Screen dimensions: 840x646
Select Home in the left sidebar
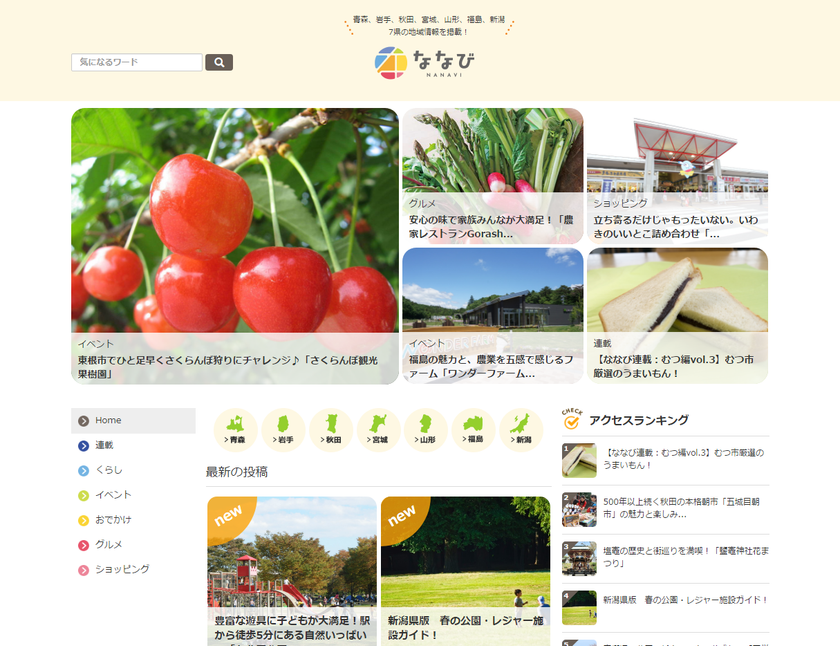[107, 420]
